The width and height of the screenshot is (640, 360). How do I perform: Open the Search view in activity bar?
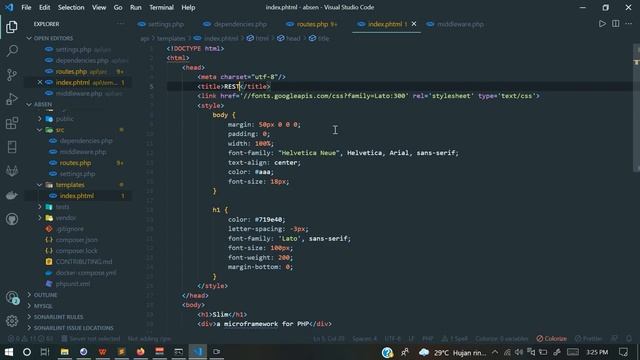[12, 51]
